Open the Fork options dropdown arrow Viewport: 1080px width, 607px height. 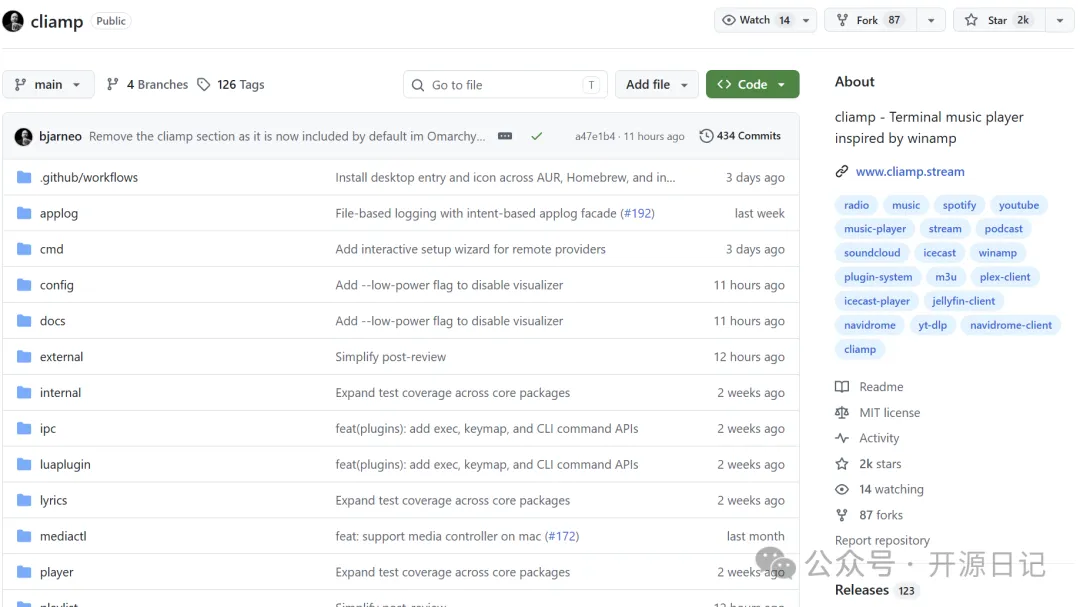pos(931,21)
